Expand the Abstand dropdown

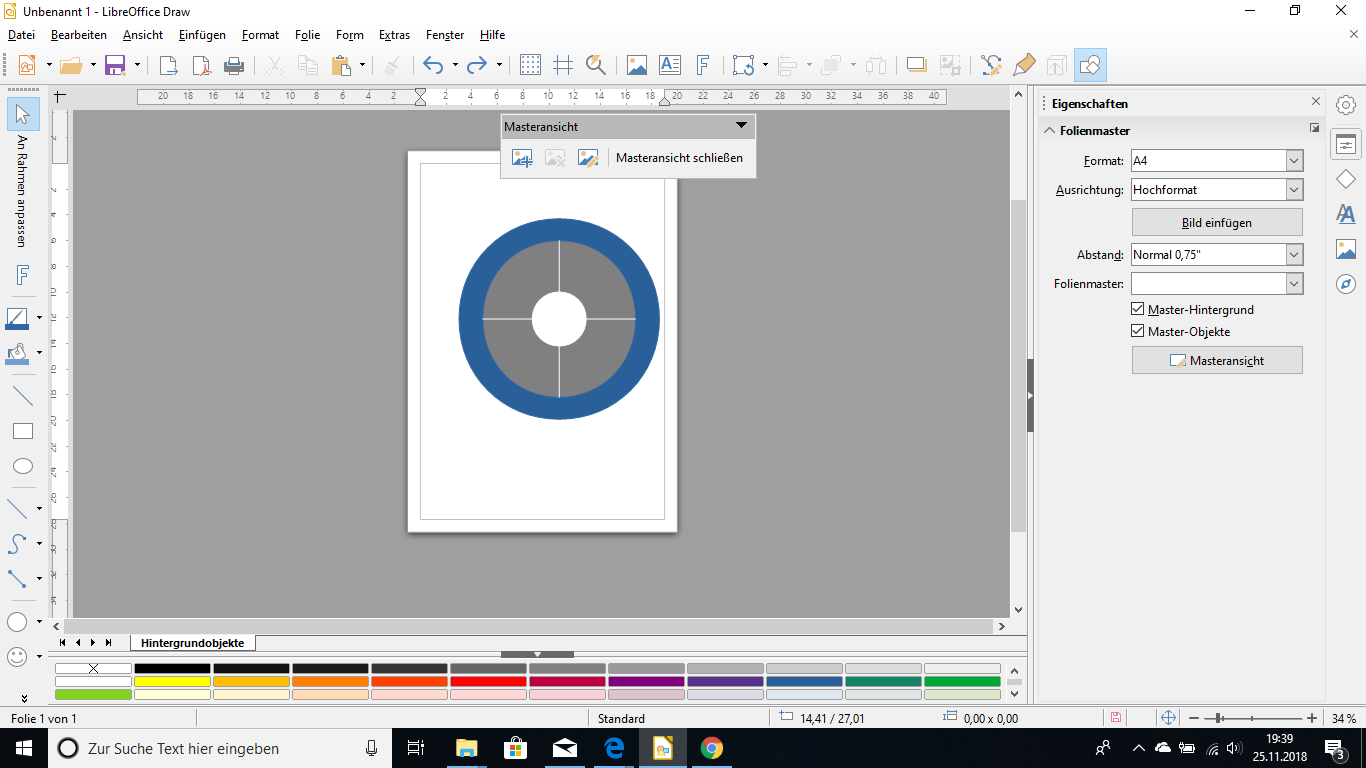pyautogui.click(x=1294, y=255)
